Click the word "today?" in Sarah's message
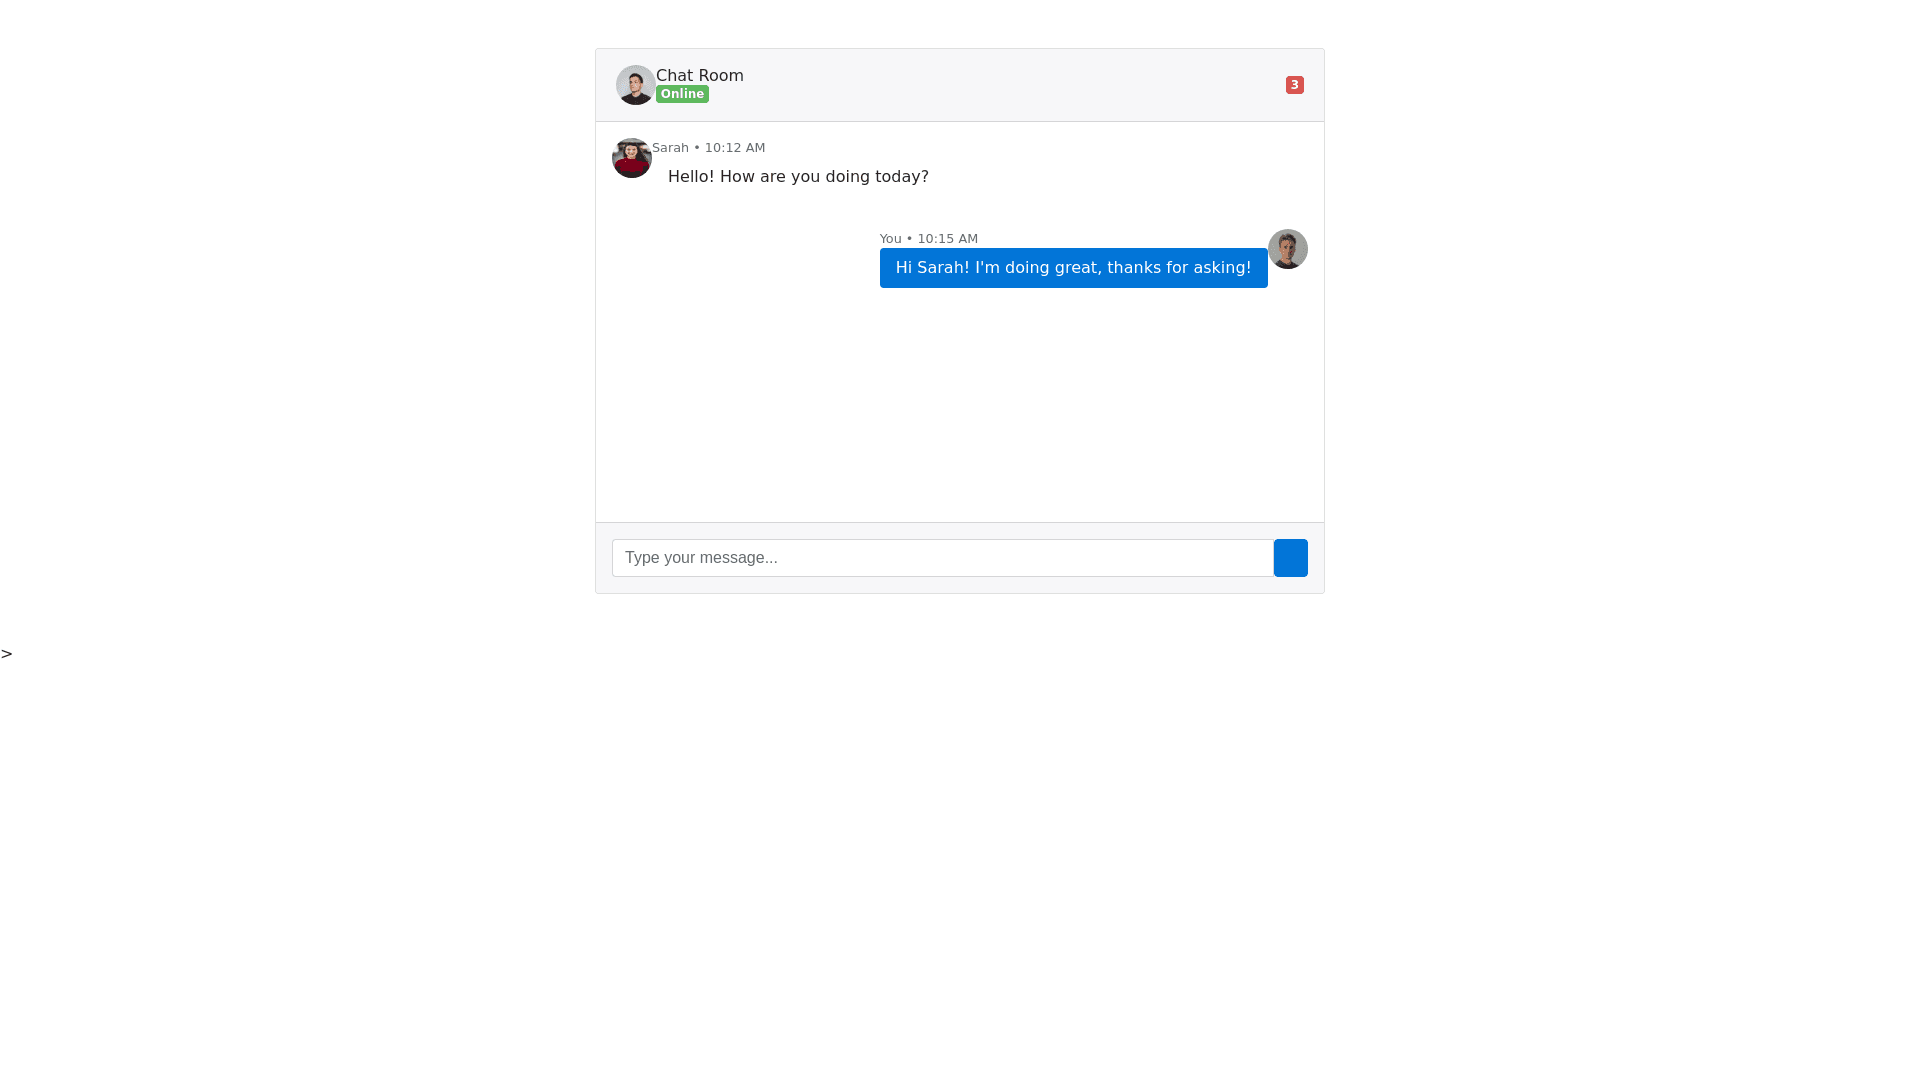Viewport: 1920px width, 1080px height. pos(902,177)
